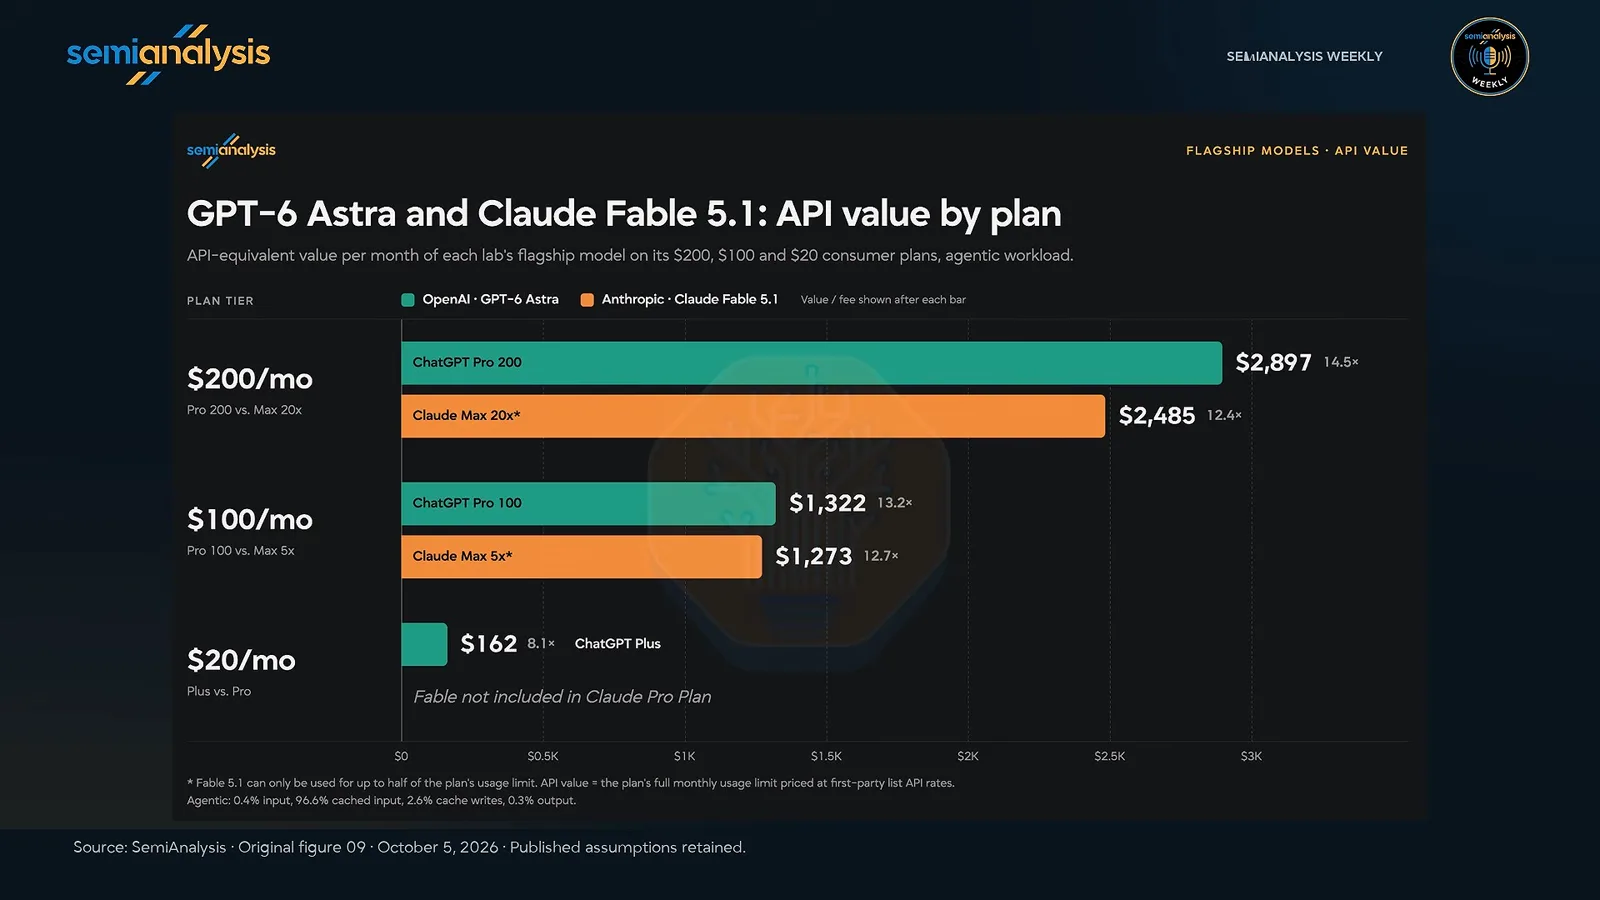Click the "12.4×" multiplier

tap(1224, 415)
